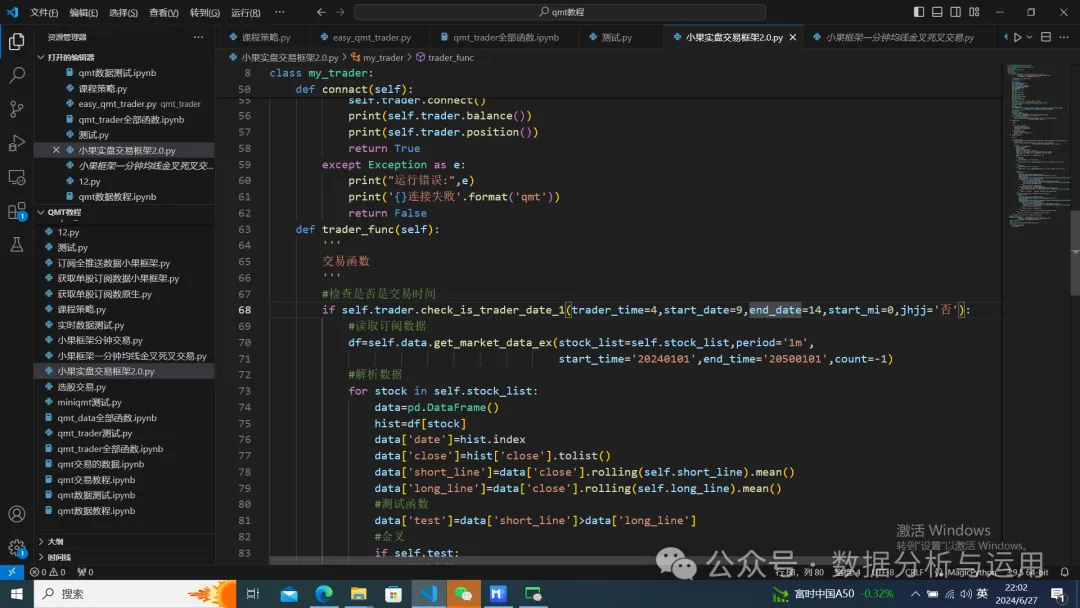Open the Testing flask view
This screenshot has height=608, width=1080.
17,244
